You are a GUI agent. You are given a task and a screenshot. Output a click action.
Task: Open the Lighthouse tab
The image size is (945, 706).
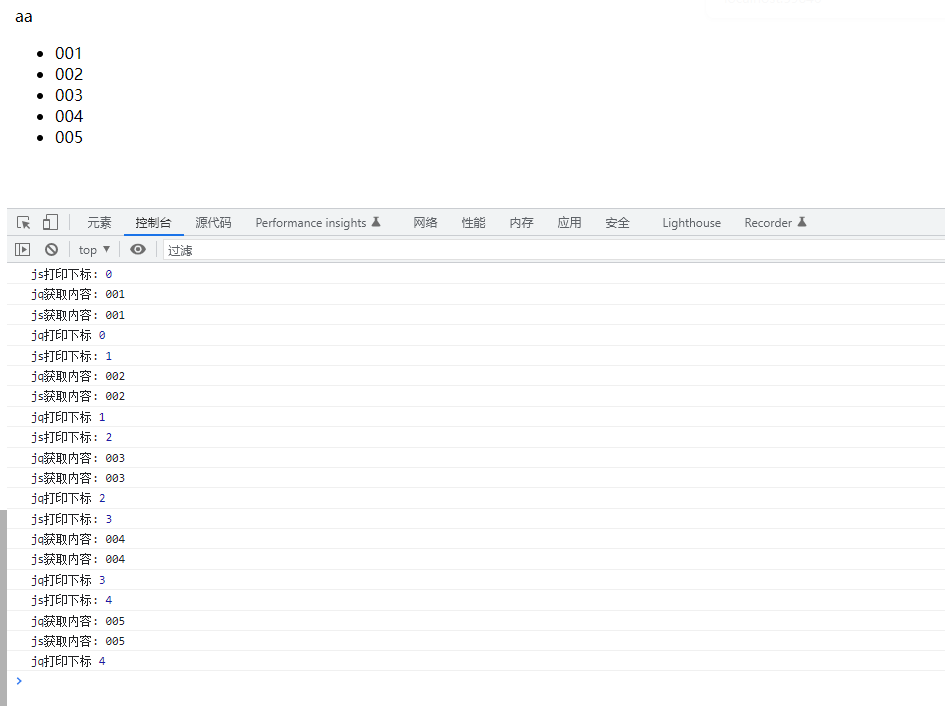pos(691,223)
